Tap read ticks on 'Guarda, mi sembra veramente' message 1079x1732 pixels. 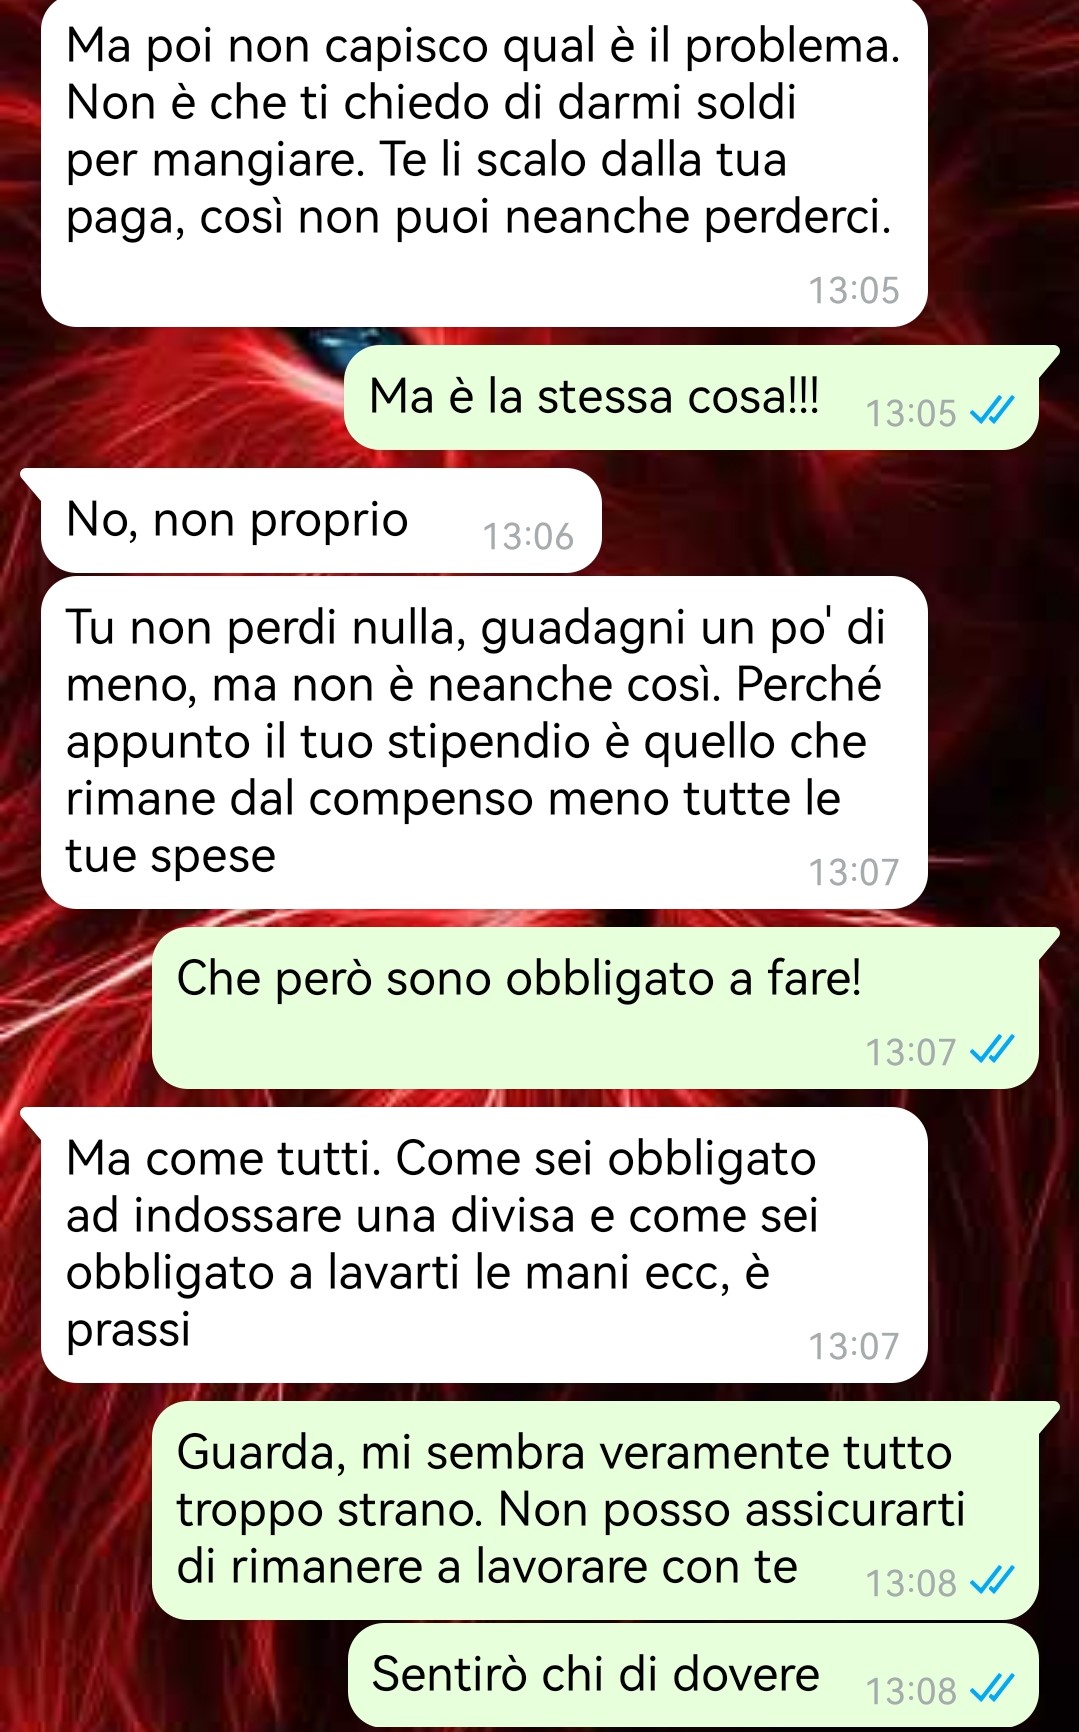click(x=993, y=1581)
